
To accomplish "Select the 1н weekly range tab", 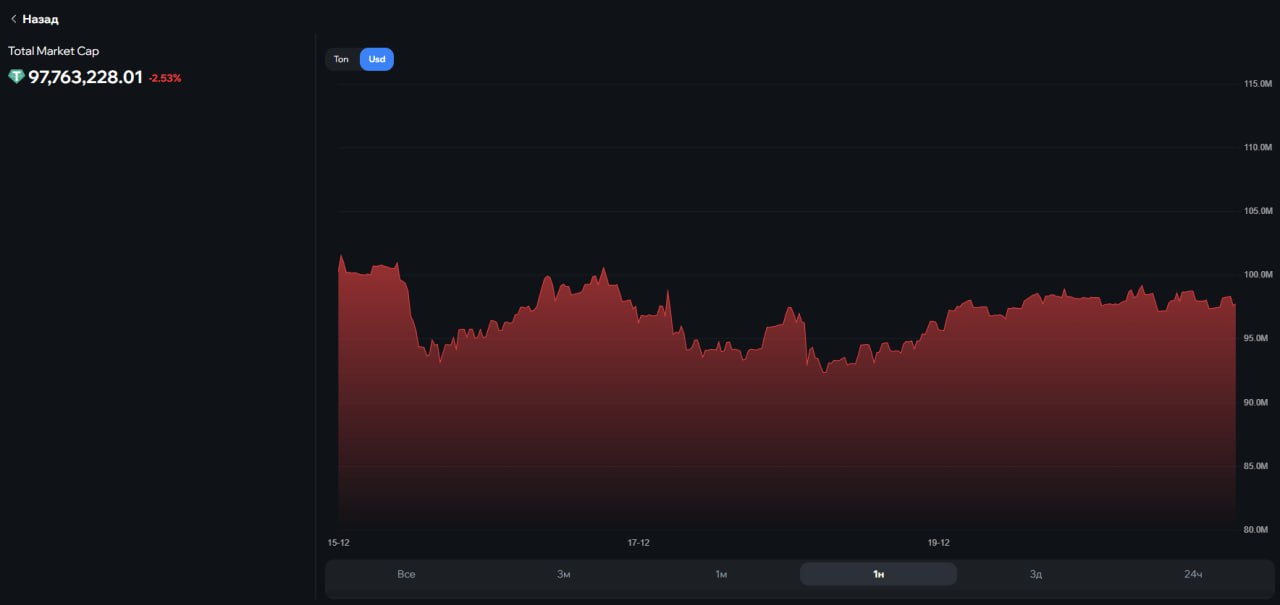I will point(878,574).
